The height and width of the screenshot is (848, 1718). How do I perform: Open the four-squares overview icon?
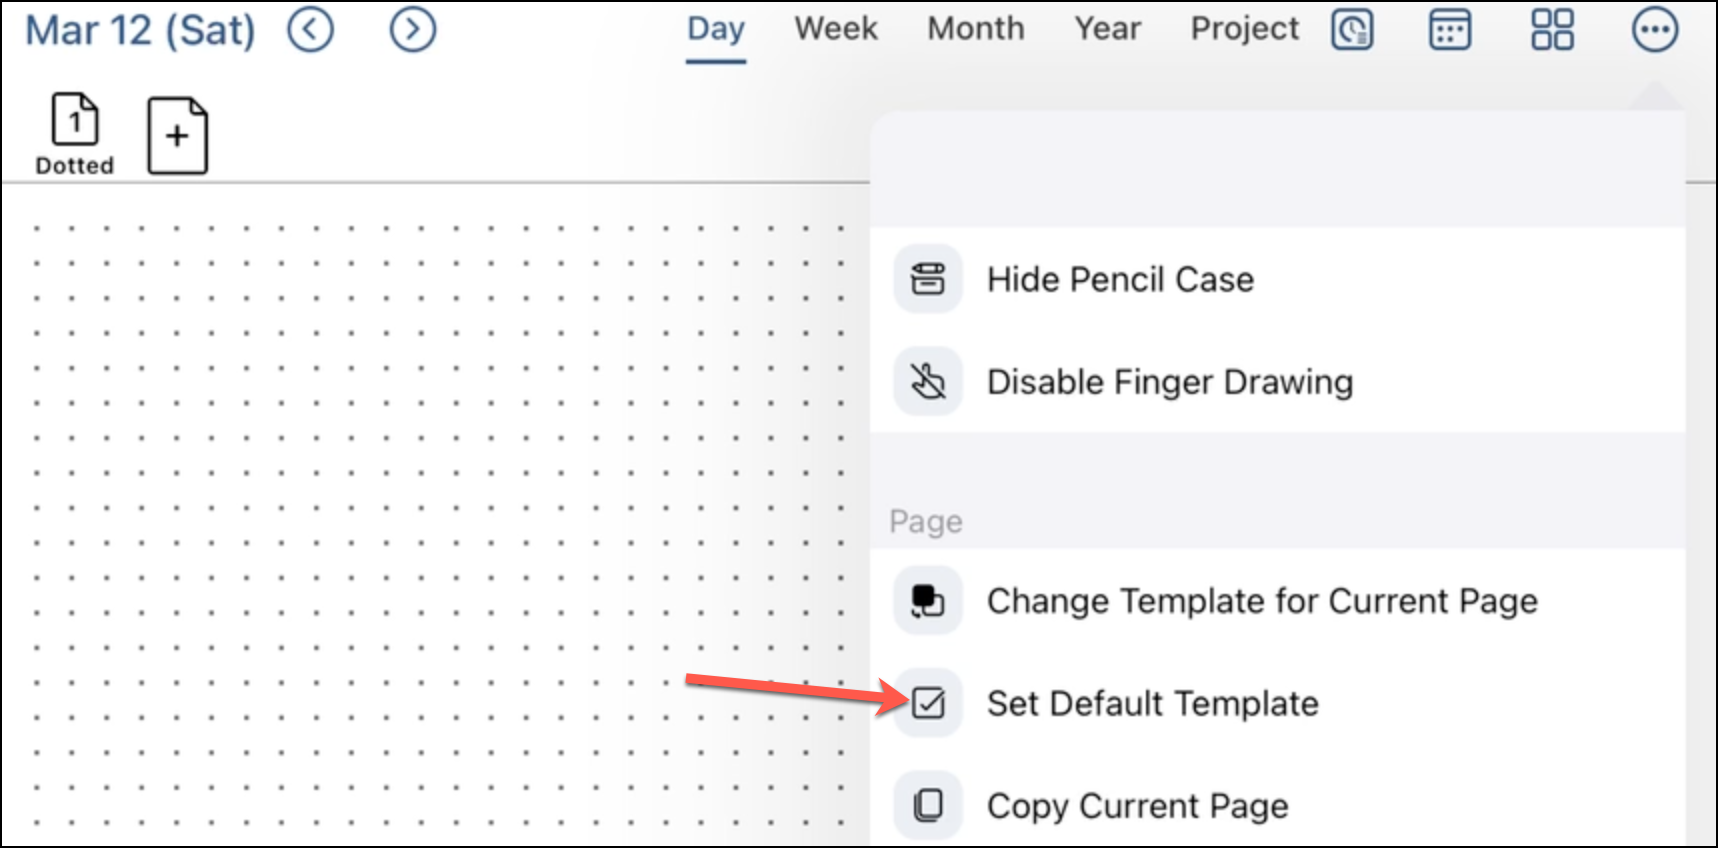1553,30
